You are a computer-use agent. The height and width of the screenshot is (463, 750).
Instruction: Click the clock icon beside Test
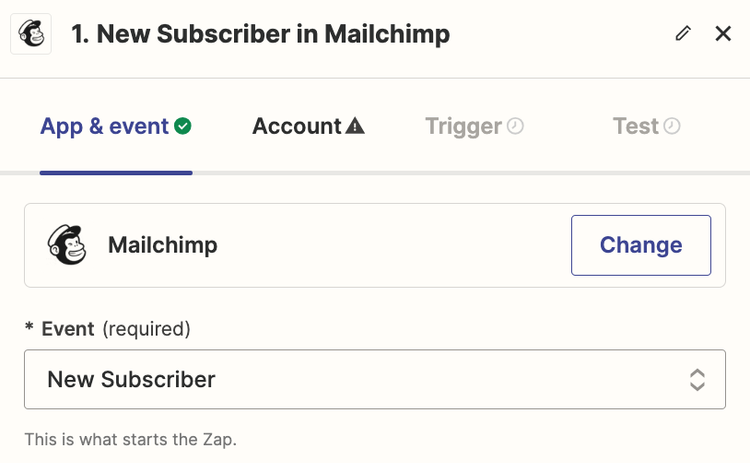point(672,126)
